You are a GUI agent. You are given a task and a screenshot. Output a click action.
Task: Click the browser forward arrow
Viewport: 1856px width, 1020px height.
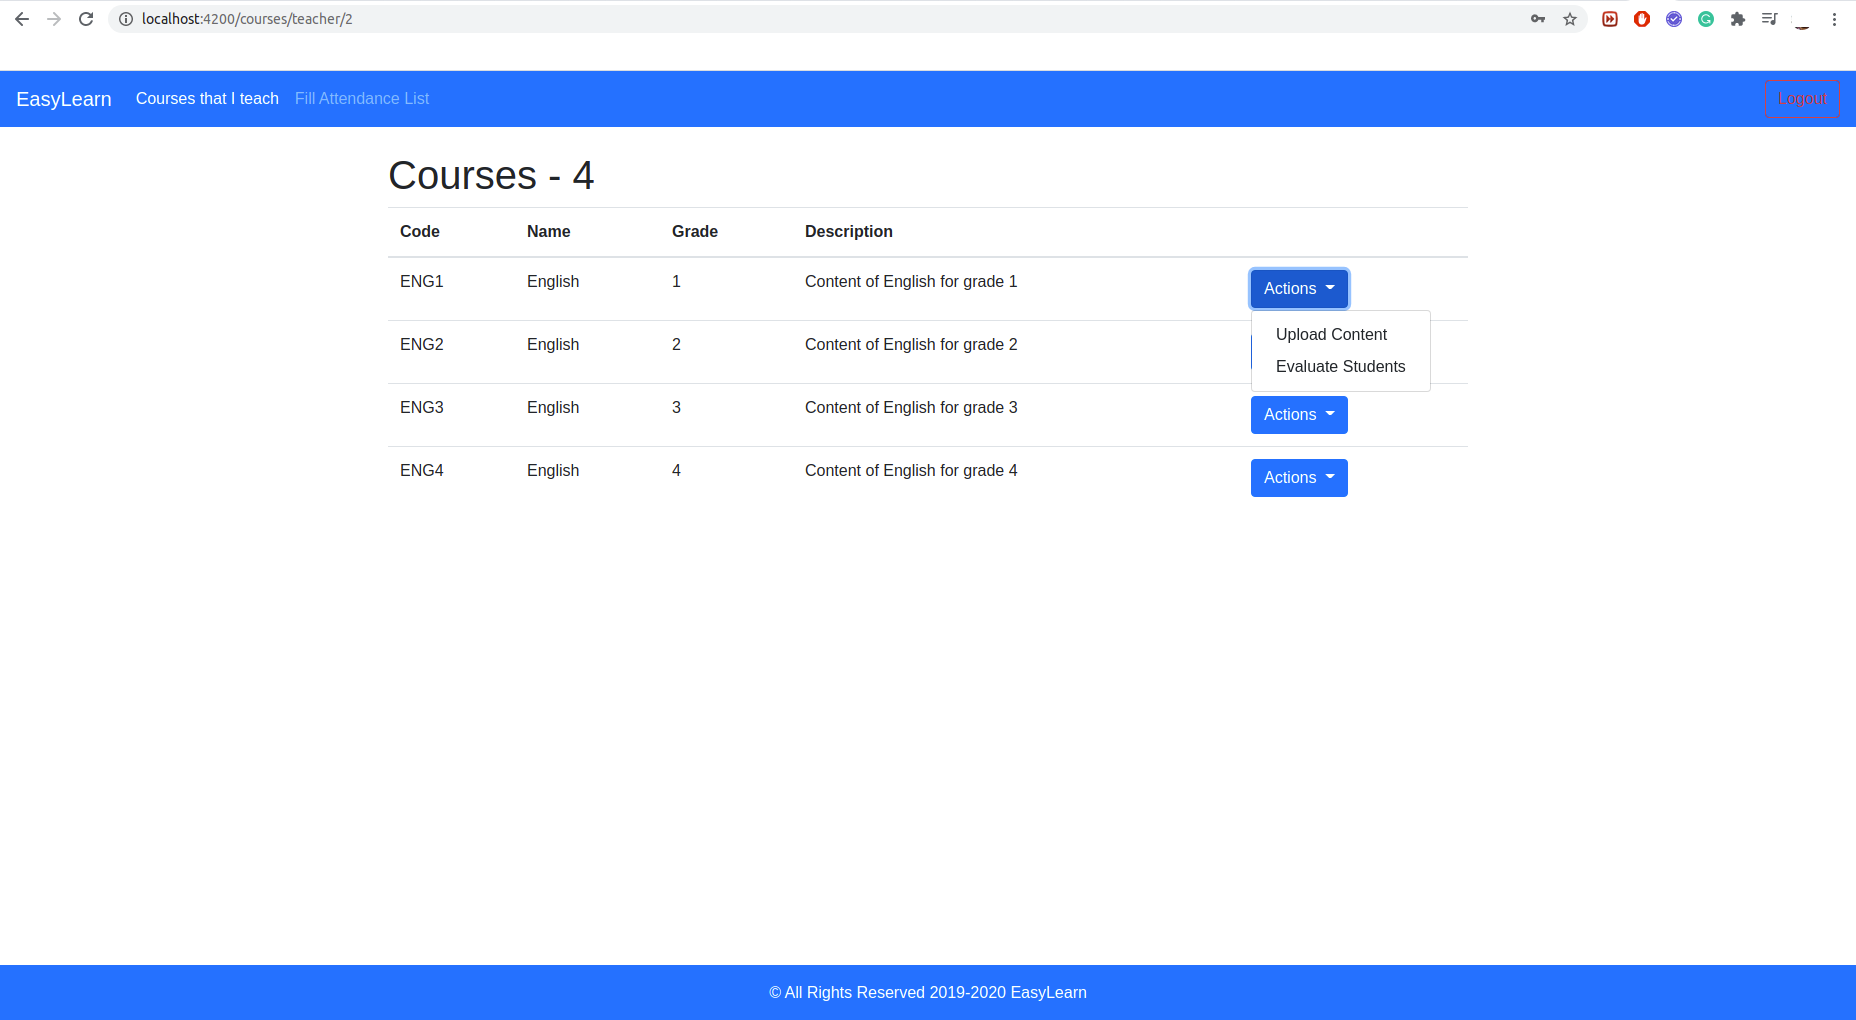click(x=54, y=19)
